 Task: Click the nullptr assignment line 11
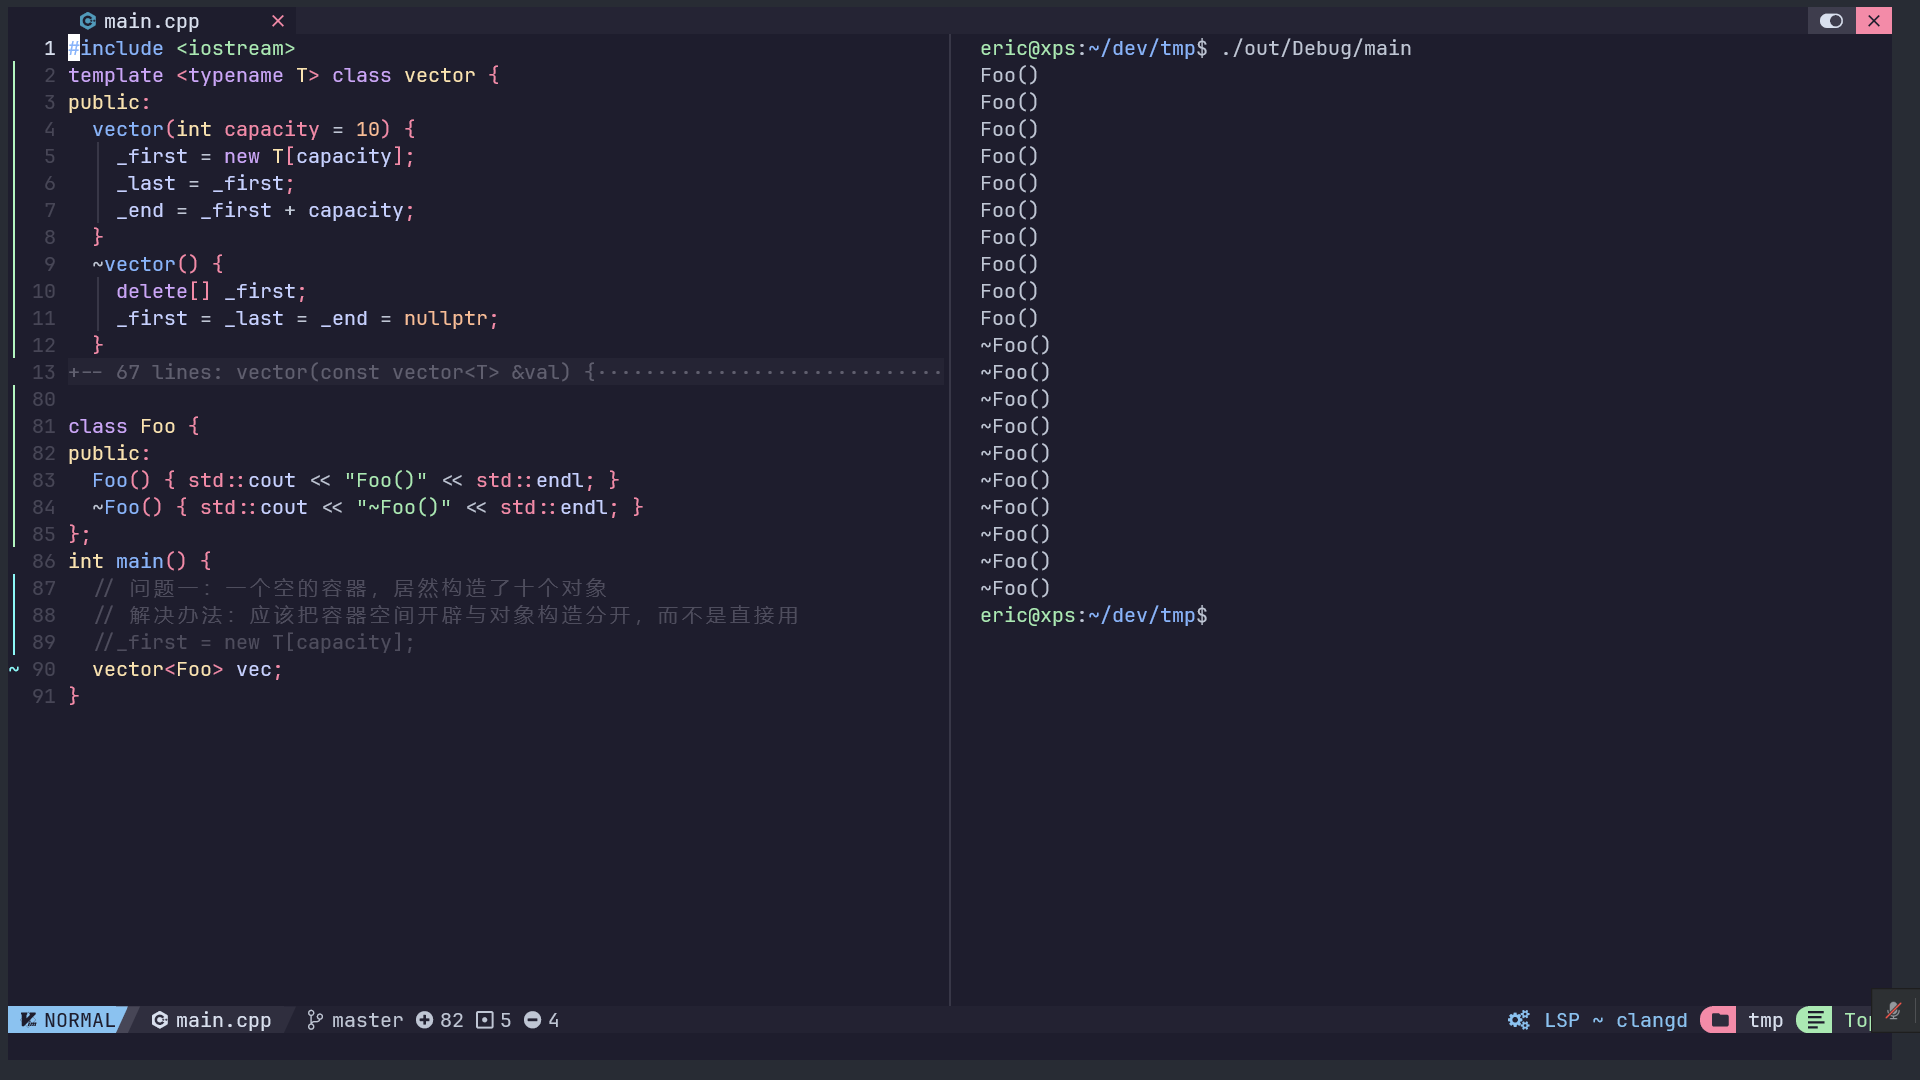coord(307,318)
